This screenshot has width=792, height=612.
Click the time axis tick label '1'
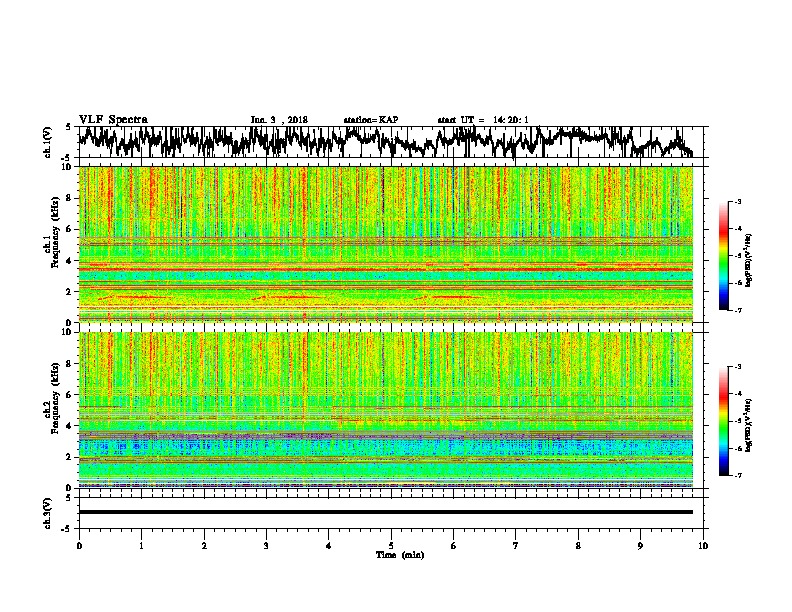[x=141, y=546]
